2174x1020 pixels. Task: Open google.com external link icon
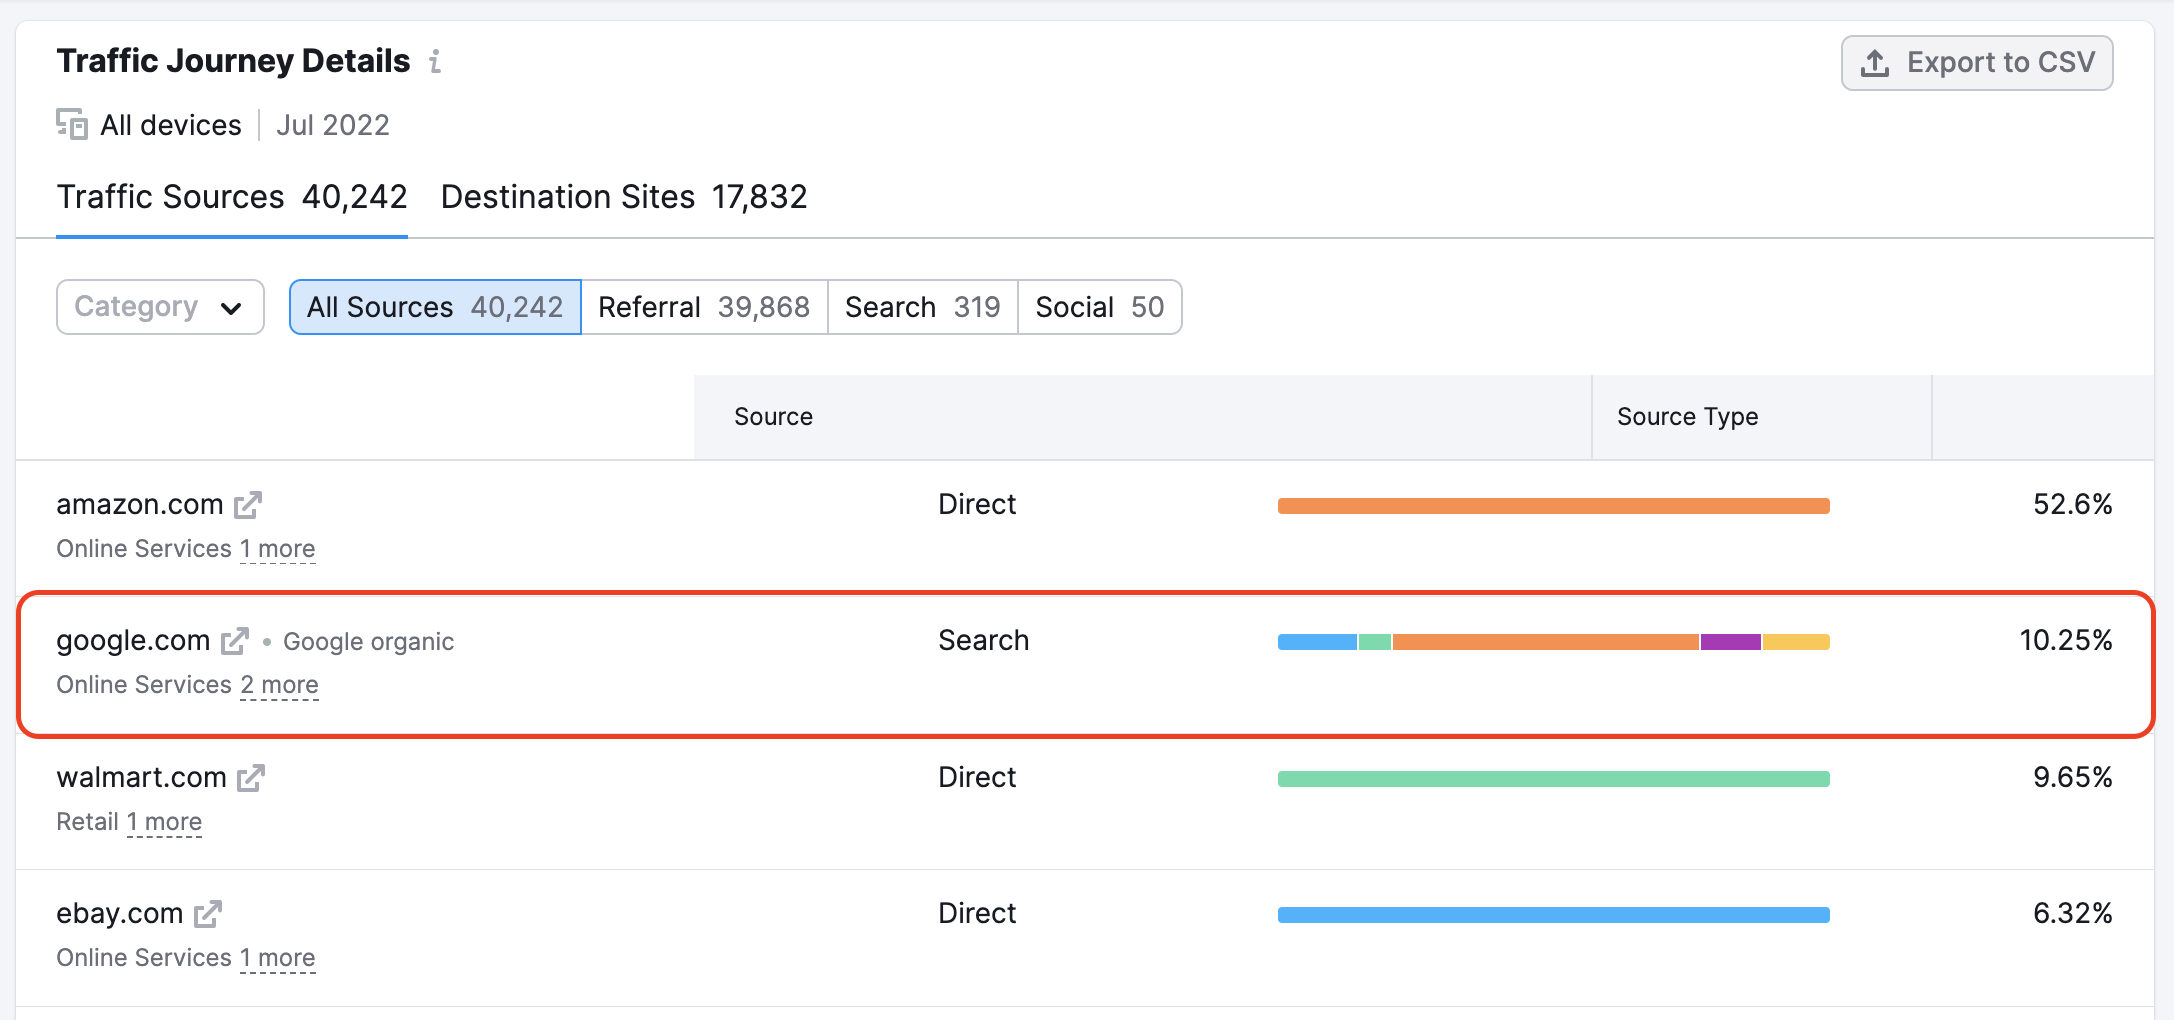coord(235,641)
